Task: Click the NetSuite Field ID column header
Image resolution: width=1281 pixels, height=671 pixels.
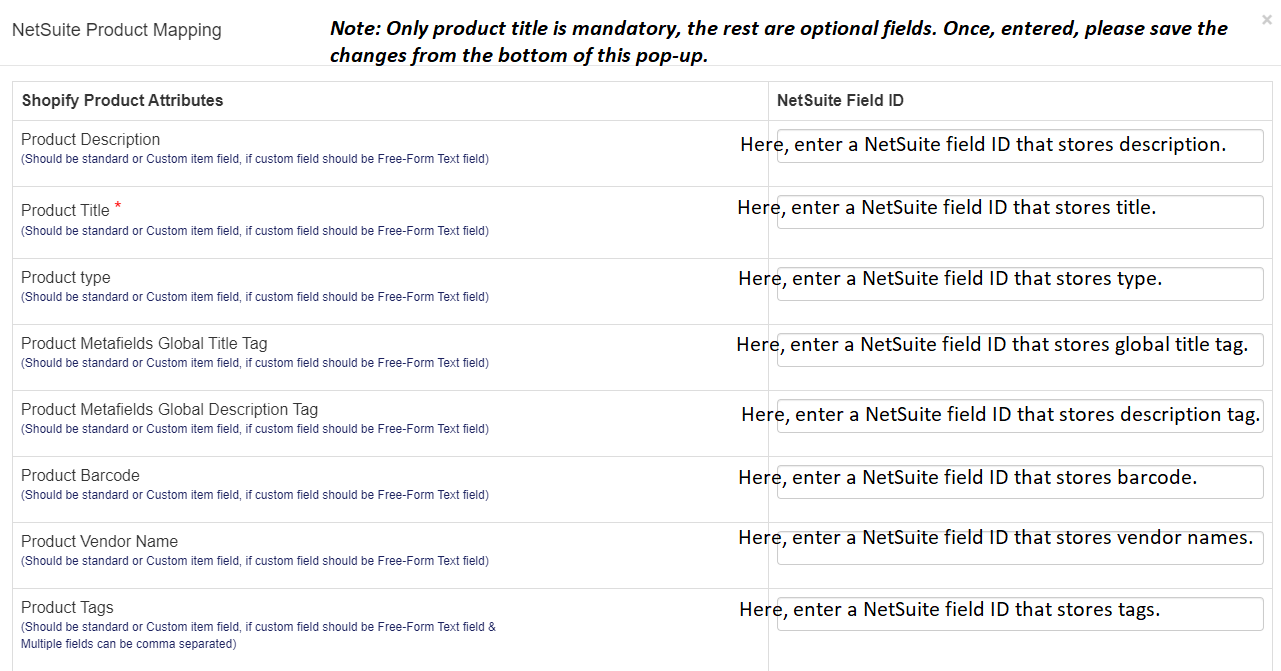Action: tap(840, 101)
